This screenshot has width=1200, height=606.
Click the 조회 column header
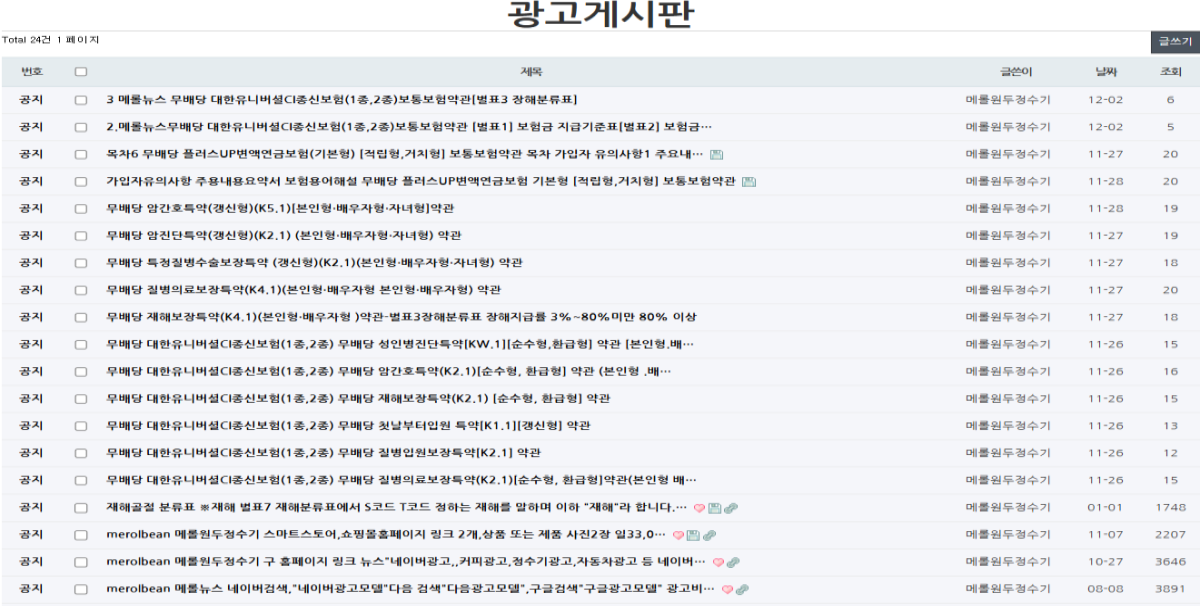pos(1170,72)
